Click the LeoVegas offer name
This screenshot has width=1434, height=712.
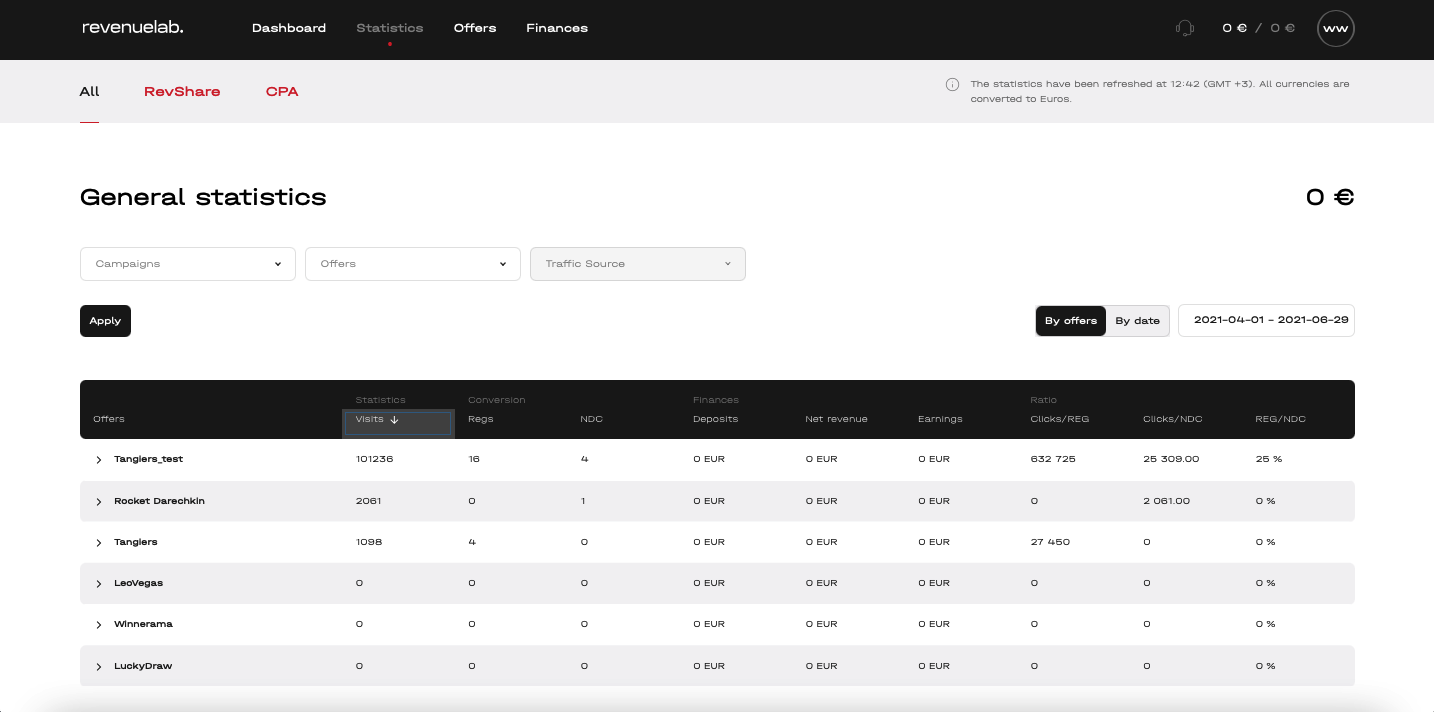pyautogui.click(x=138, y=583)
